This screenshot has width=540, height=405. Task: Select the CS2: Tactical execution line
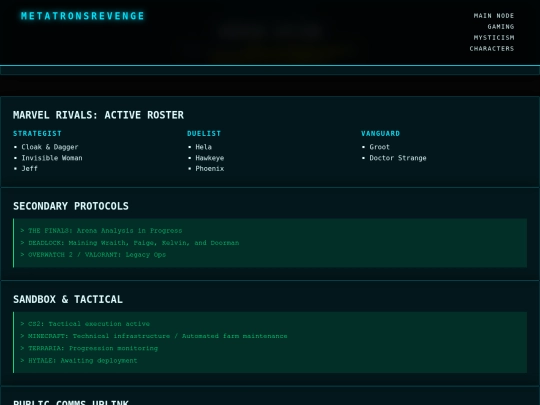pos(85,324)
